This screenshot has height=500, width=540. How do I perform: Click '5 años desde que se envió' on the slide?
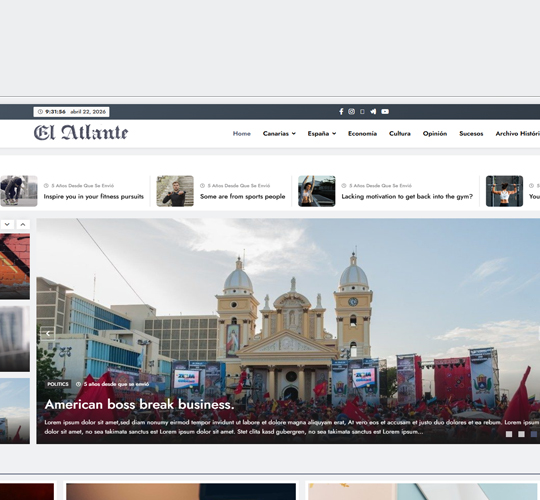[116, 384]
